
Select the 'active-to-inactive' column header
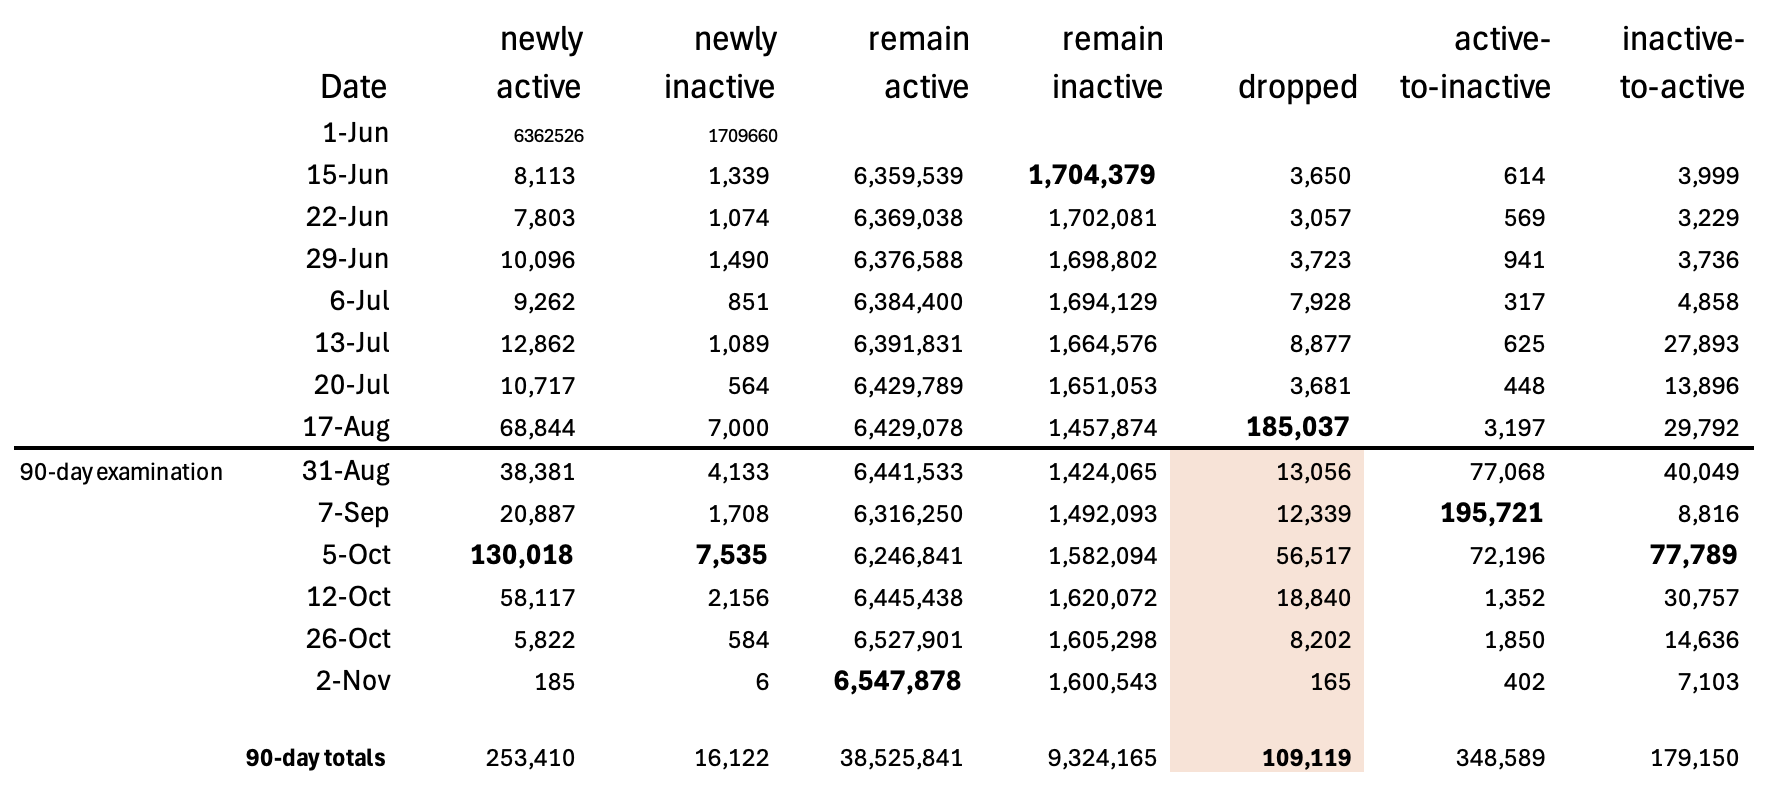(x=1475, y=63)
